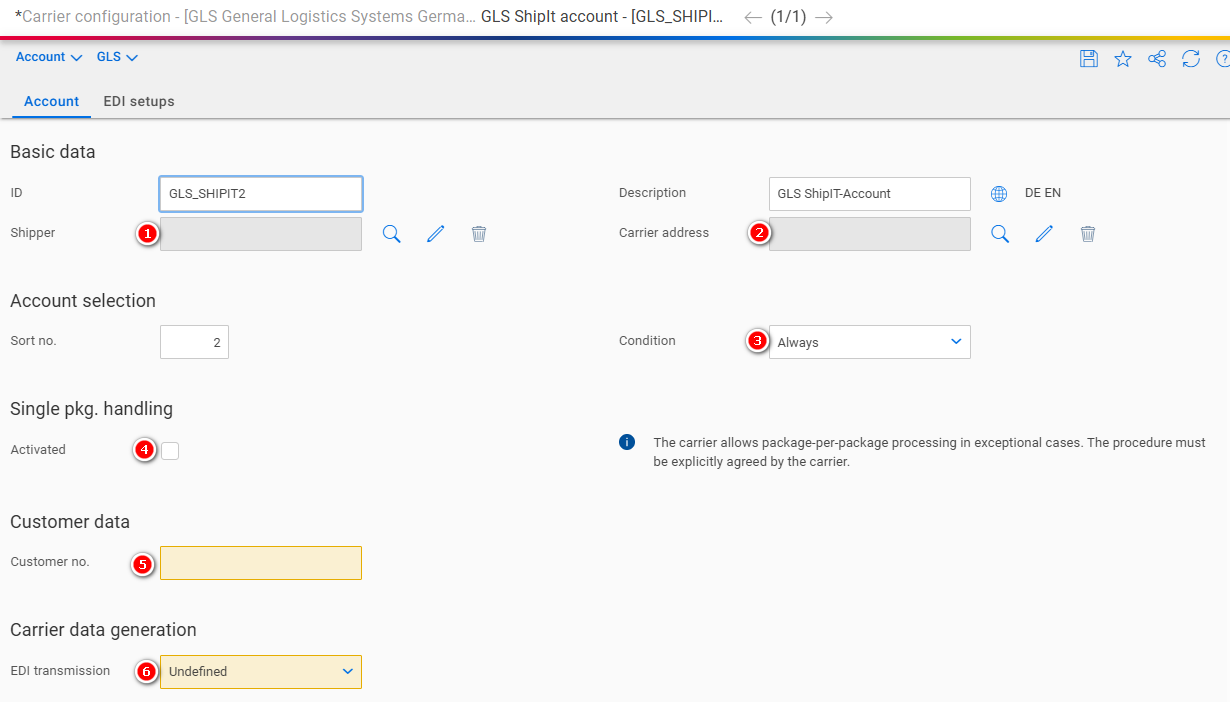Image resolution: width=1230 pixels, height=702 pixels.
Task: Click the Refresh icon in toolbar
Action: tap(1191, 59)
